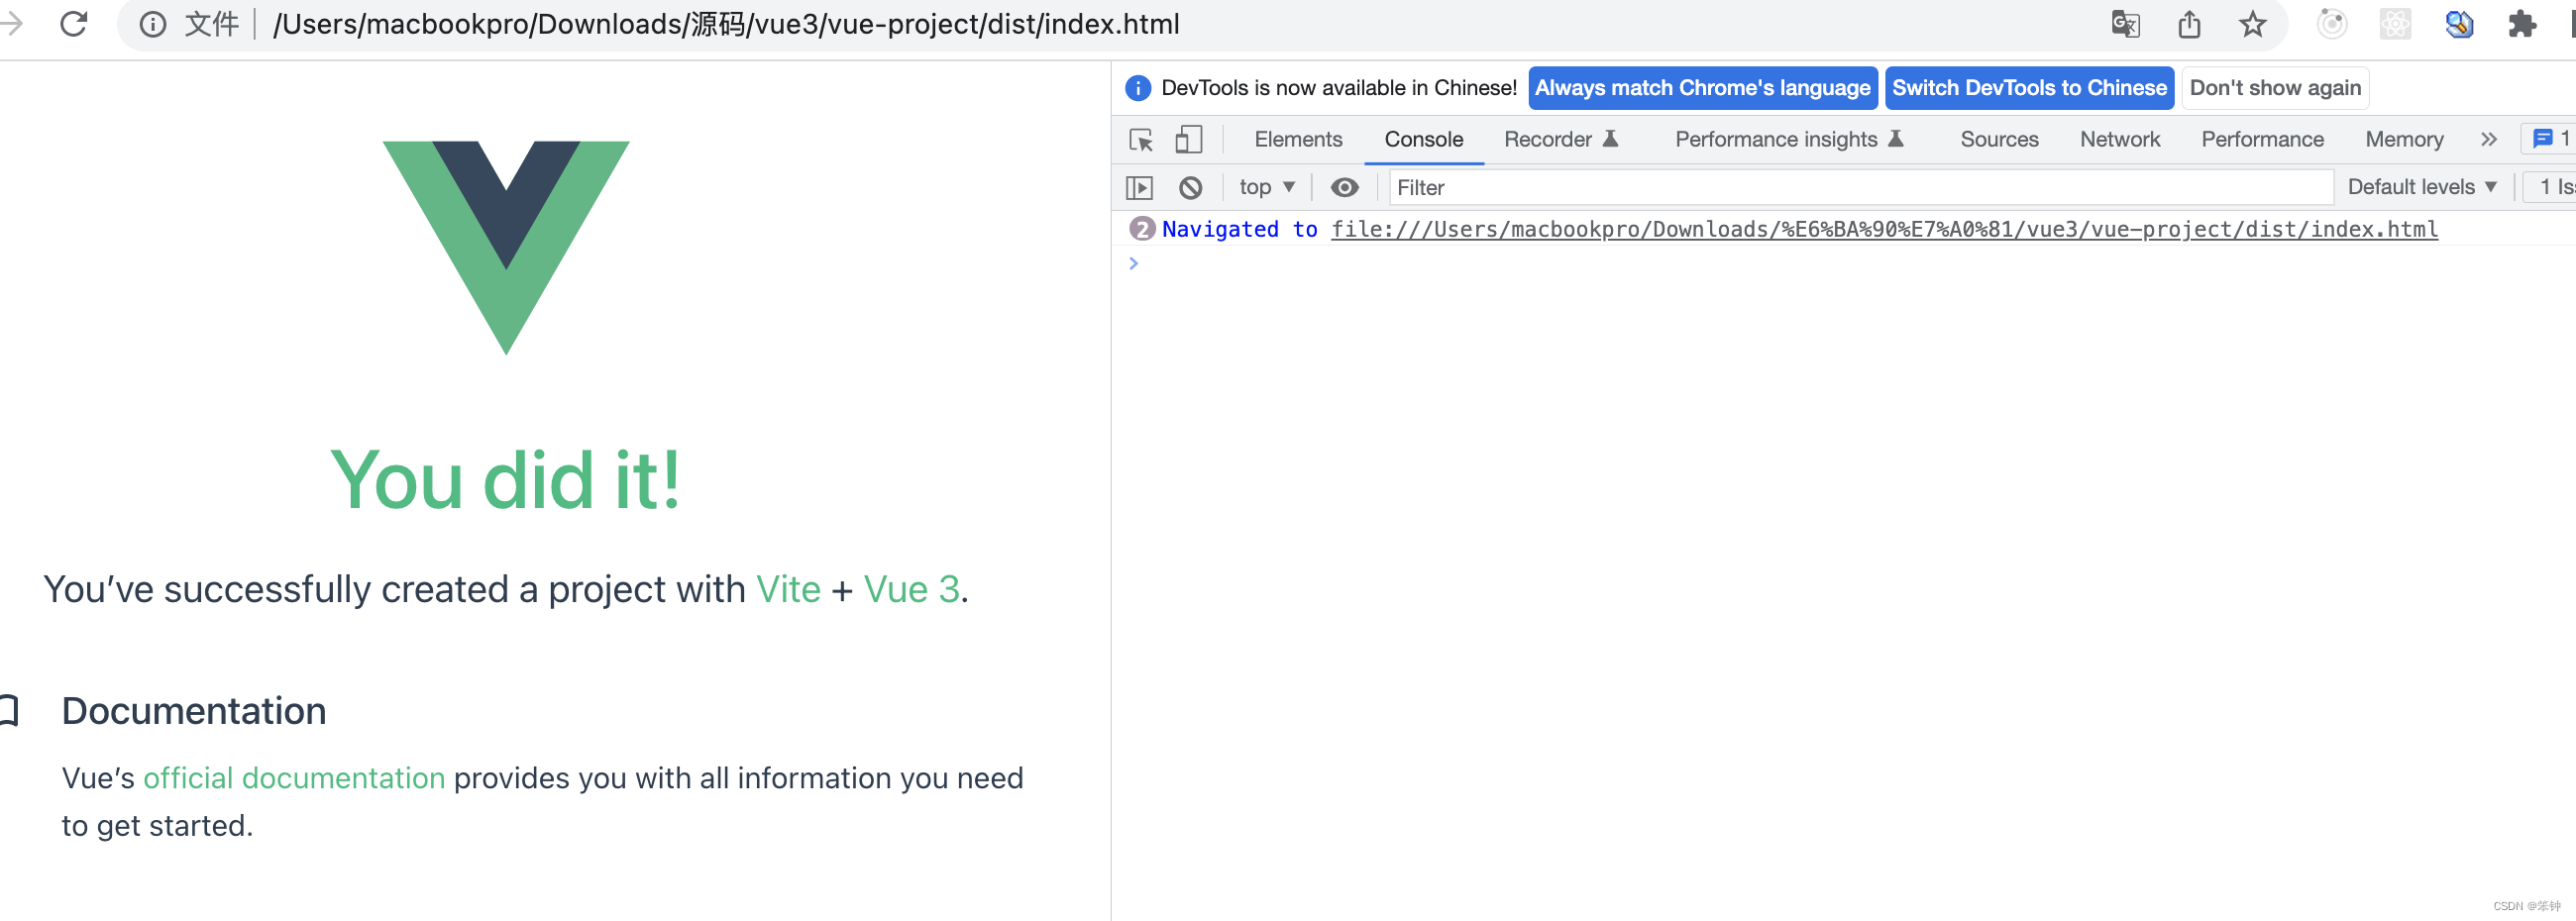Click the Vue logo image
2576x921 pixels.
point(506,248)
